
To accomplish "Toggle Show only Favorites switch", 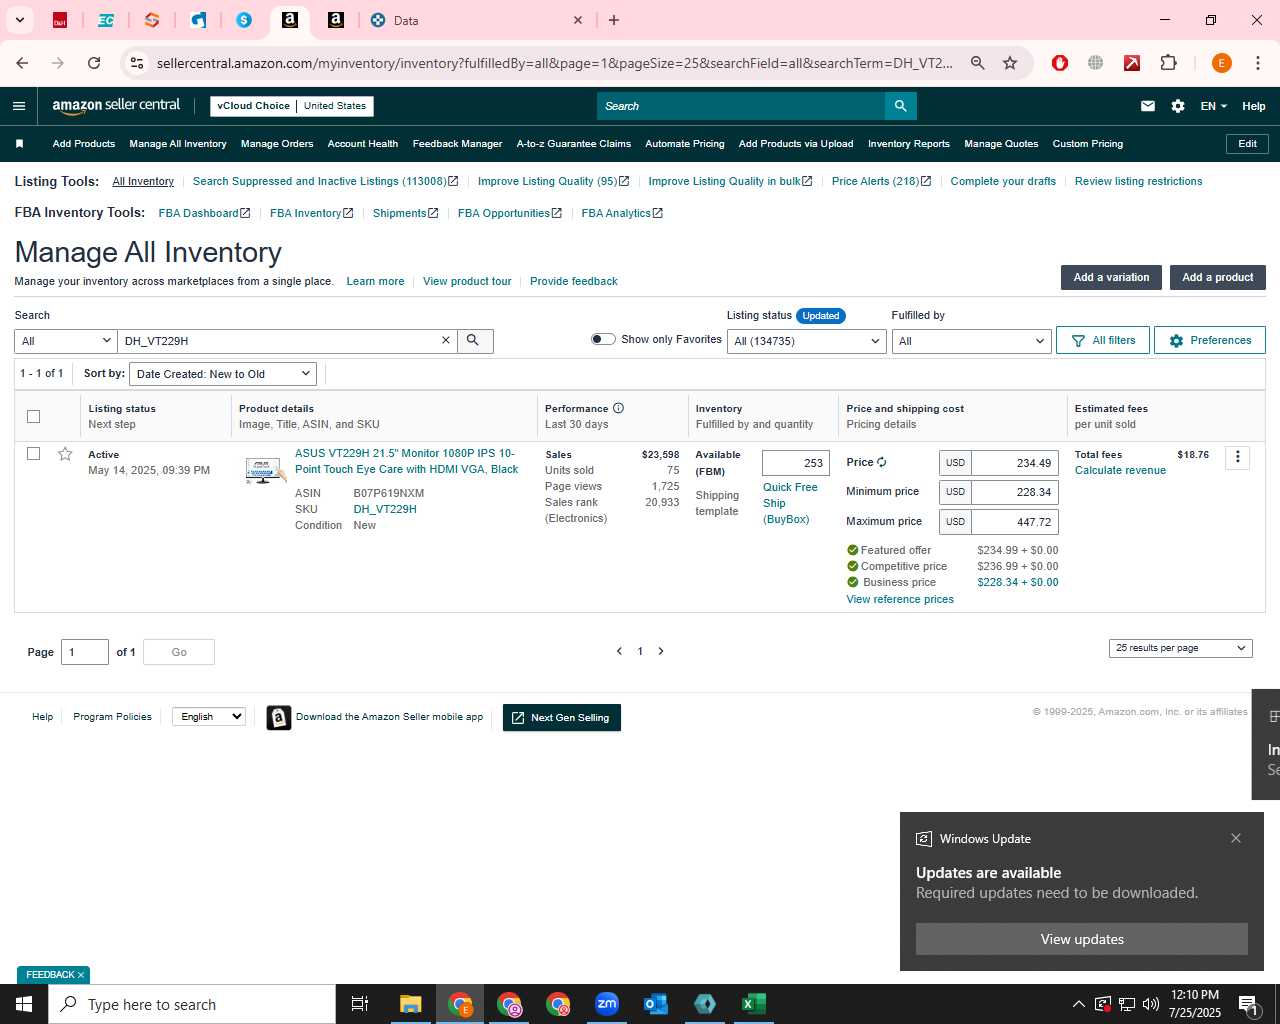I will (x=603, y=339).
